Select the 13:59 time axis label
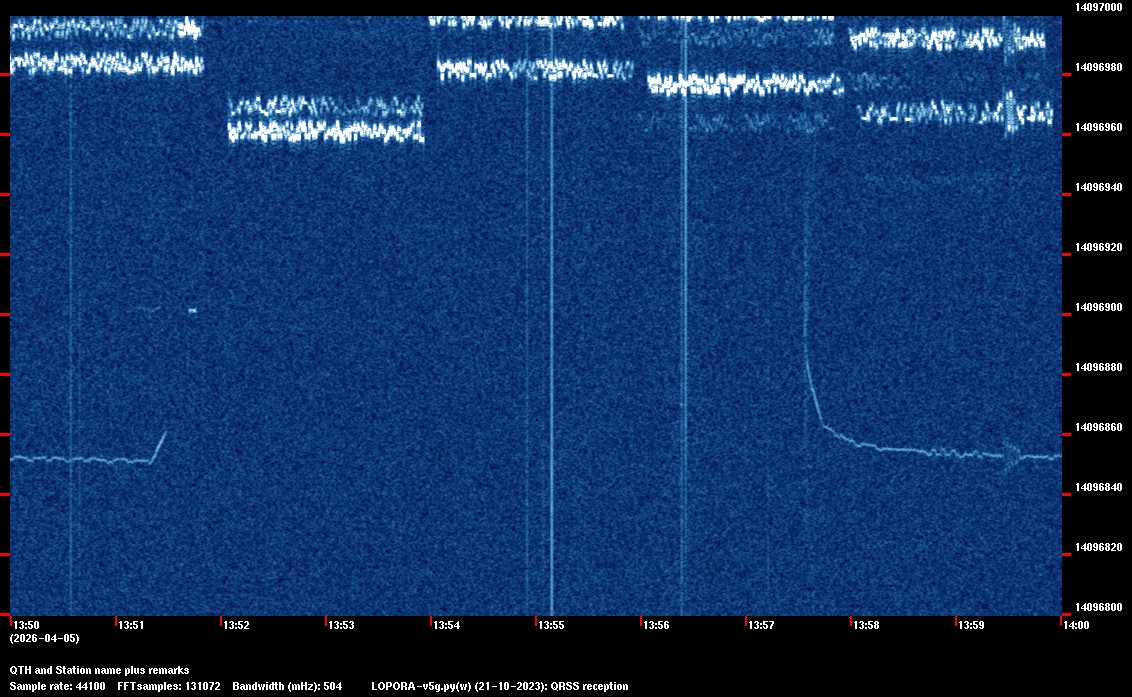Screen dimensions: 1132x697 tap(971, 625)
